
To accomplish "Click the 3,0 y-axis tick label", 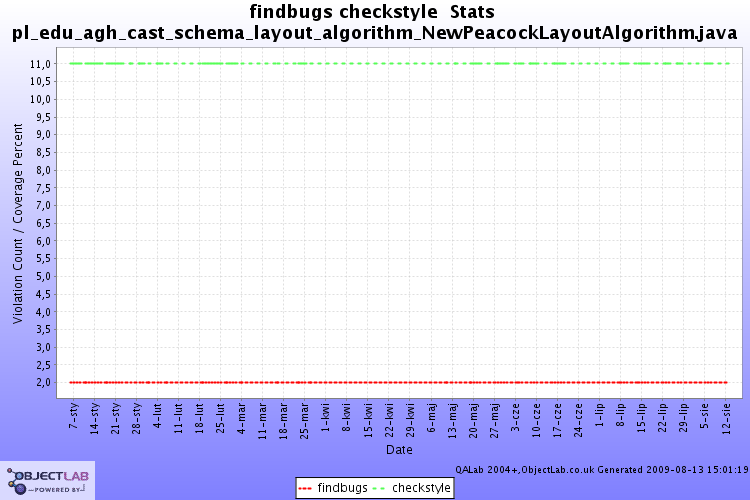I will (x=43, y=347).
